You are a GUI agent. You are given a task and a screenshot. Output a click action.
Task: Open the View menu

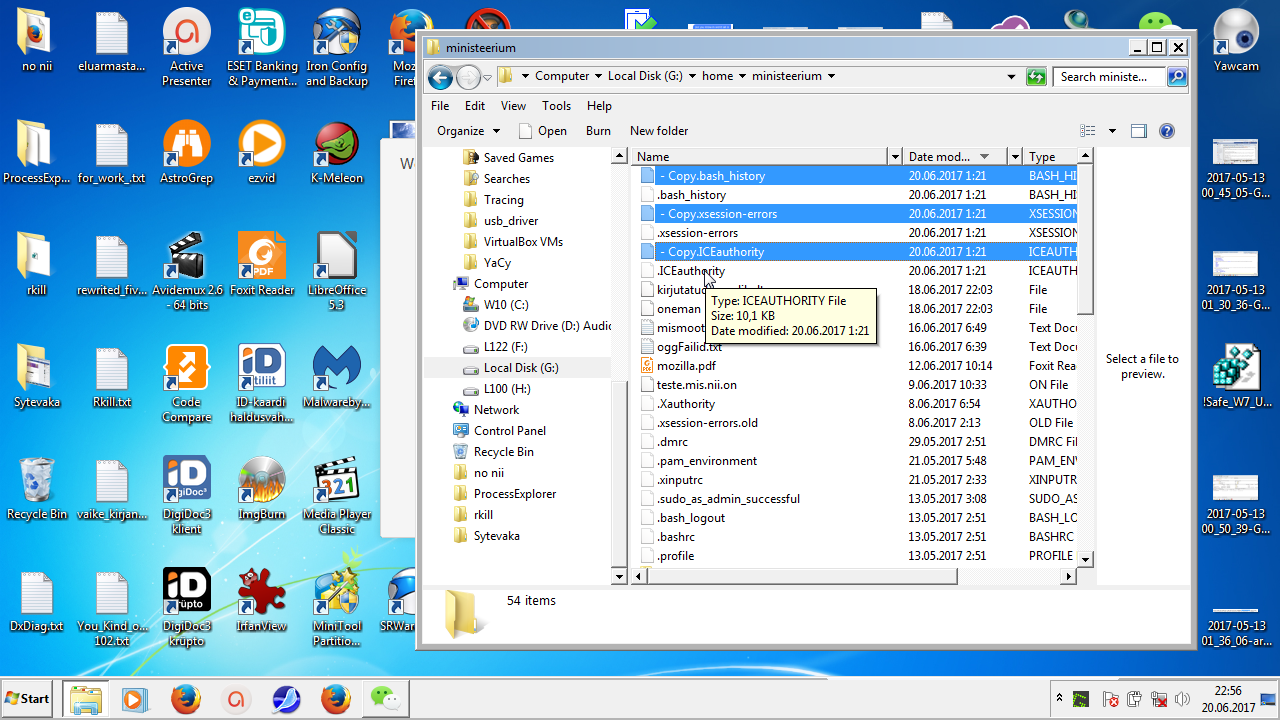[x=513, y=106]
